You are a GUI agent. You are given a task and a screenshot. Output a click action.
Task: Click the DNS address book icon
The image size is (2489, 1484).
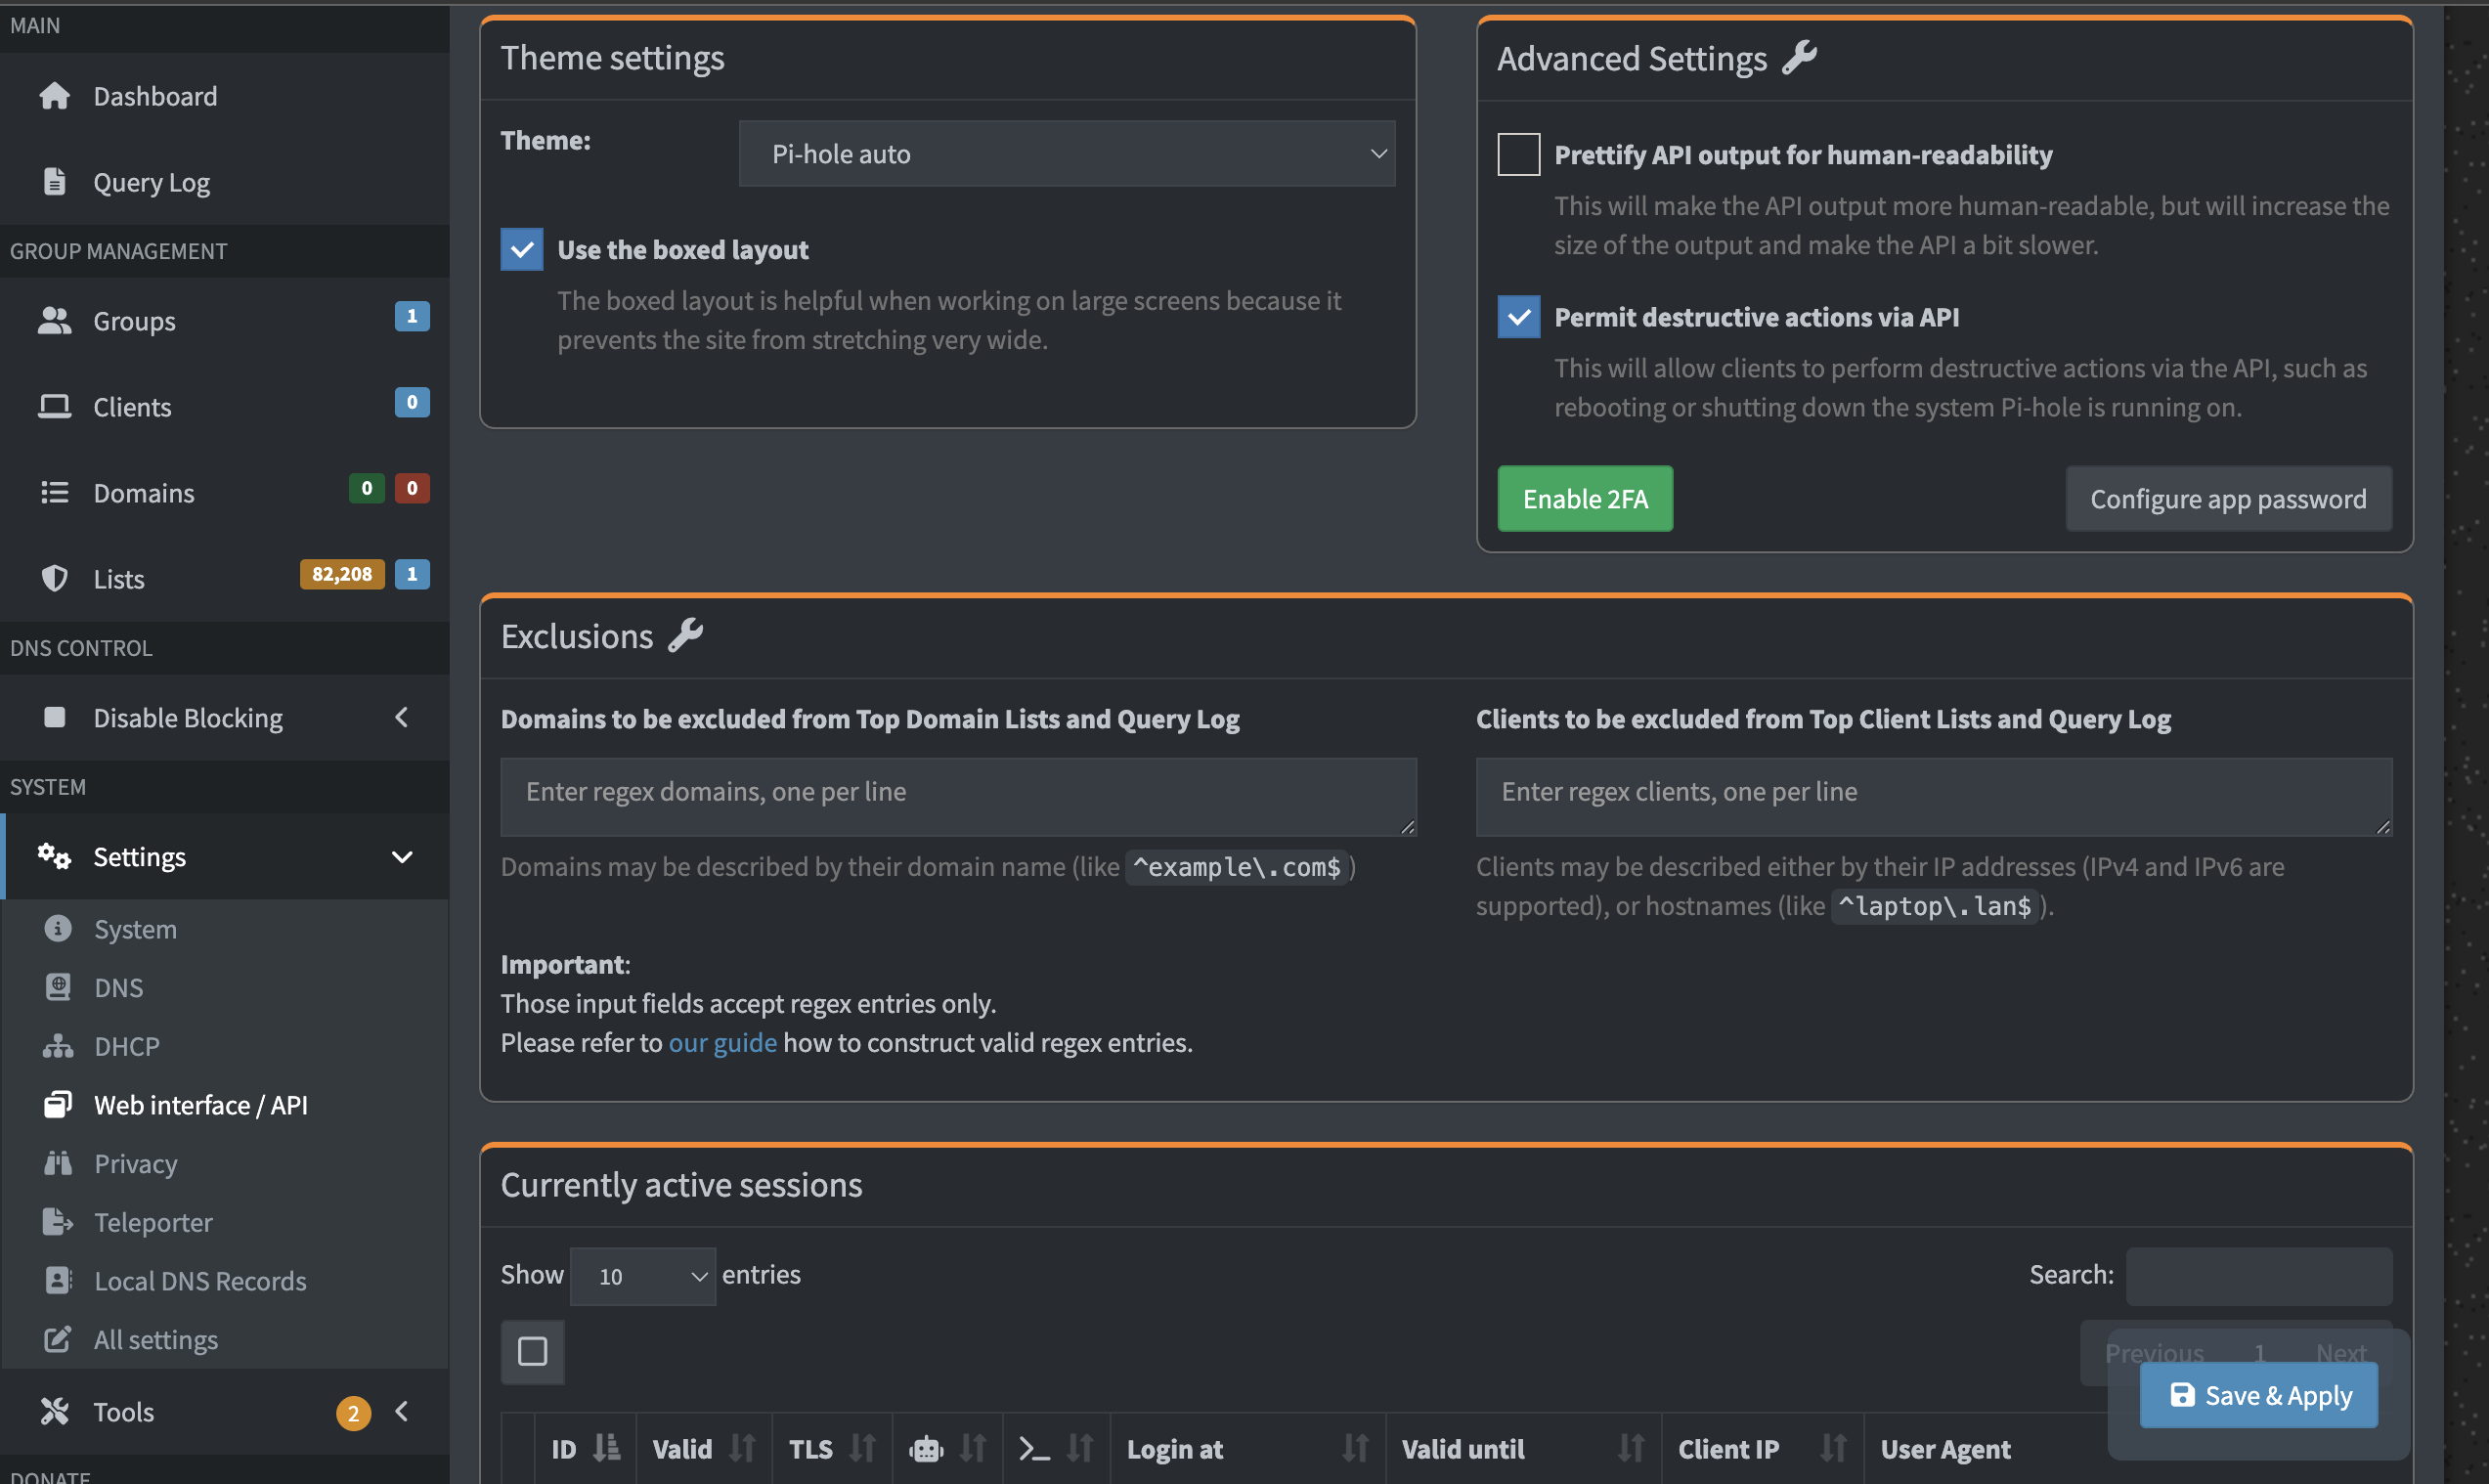tap(58, 988)
